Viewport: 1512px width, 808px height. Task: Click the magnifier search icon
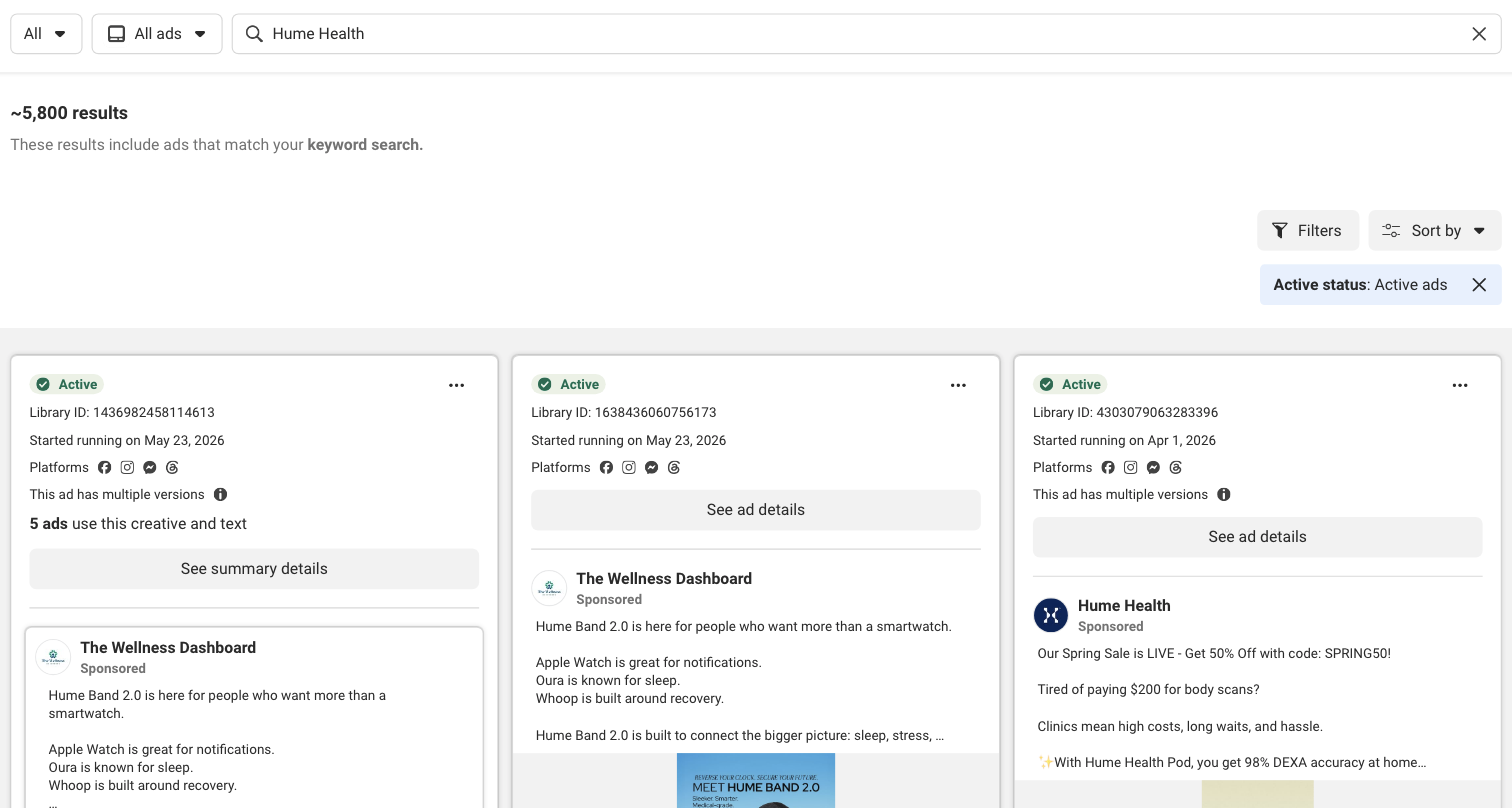point(254,34)
